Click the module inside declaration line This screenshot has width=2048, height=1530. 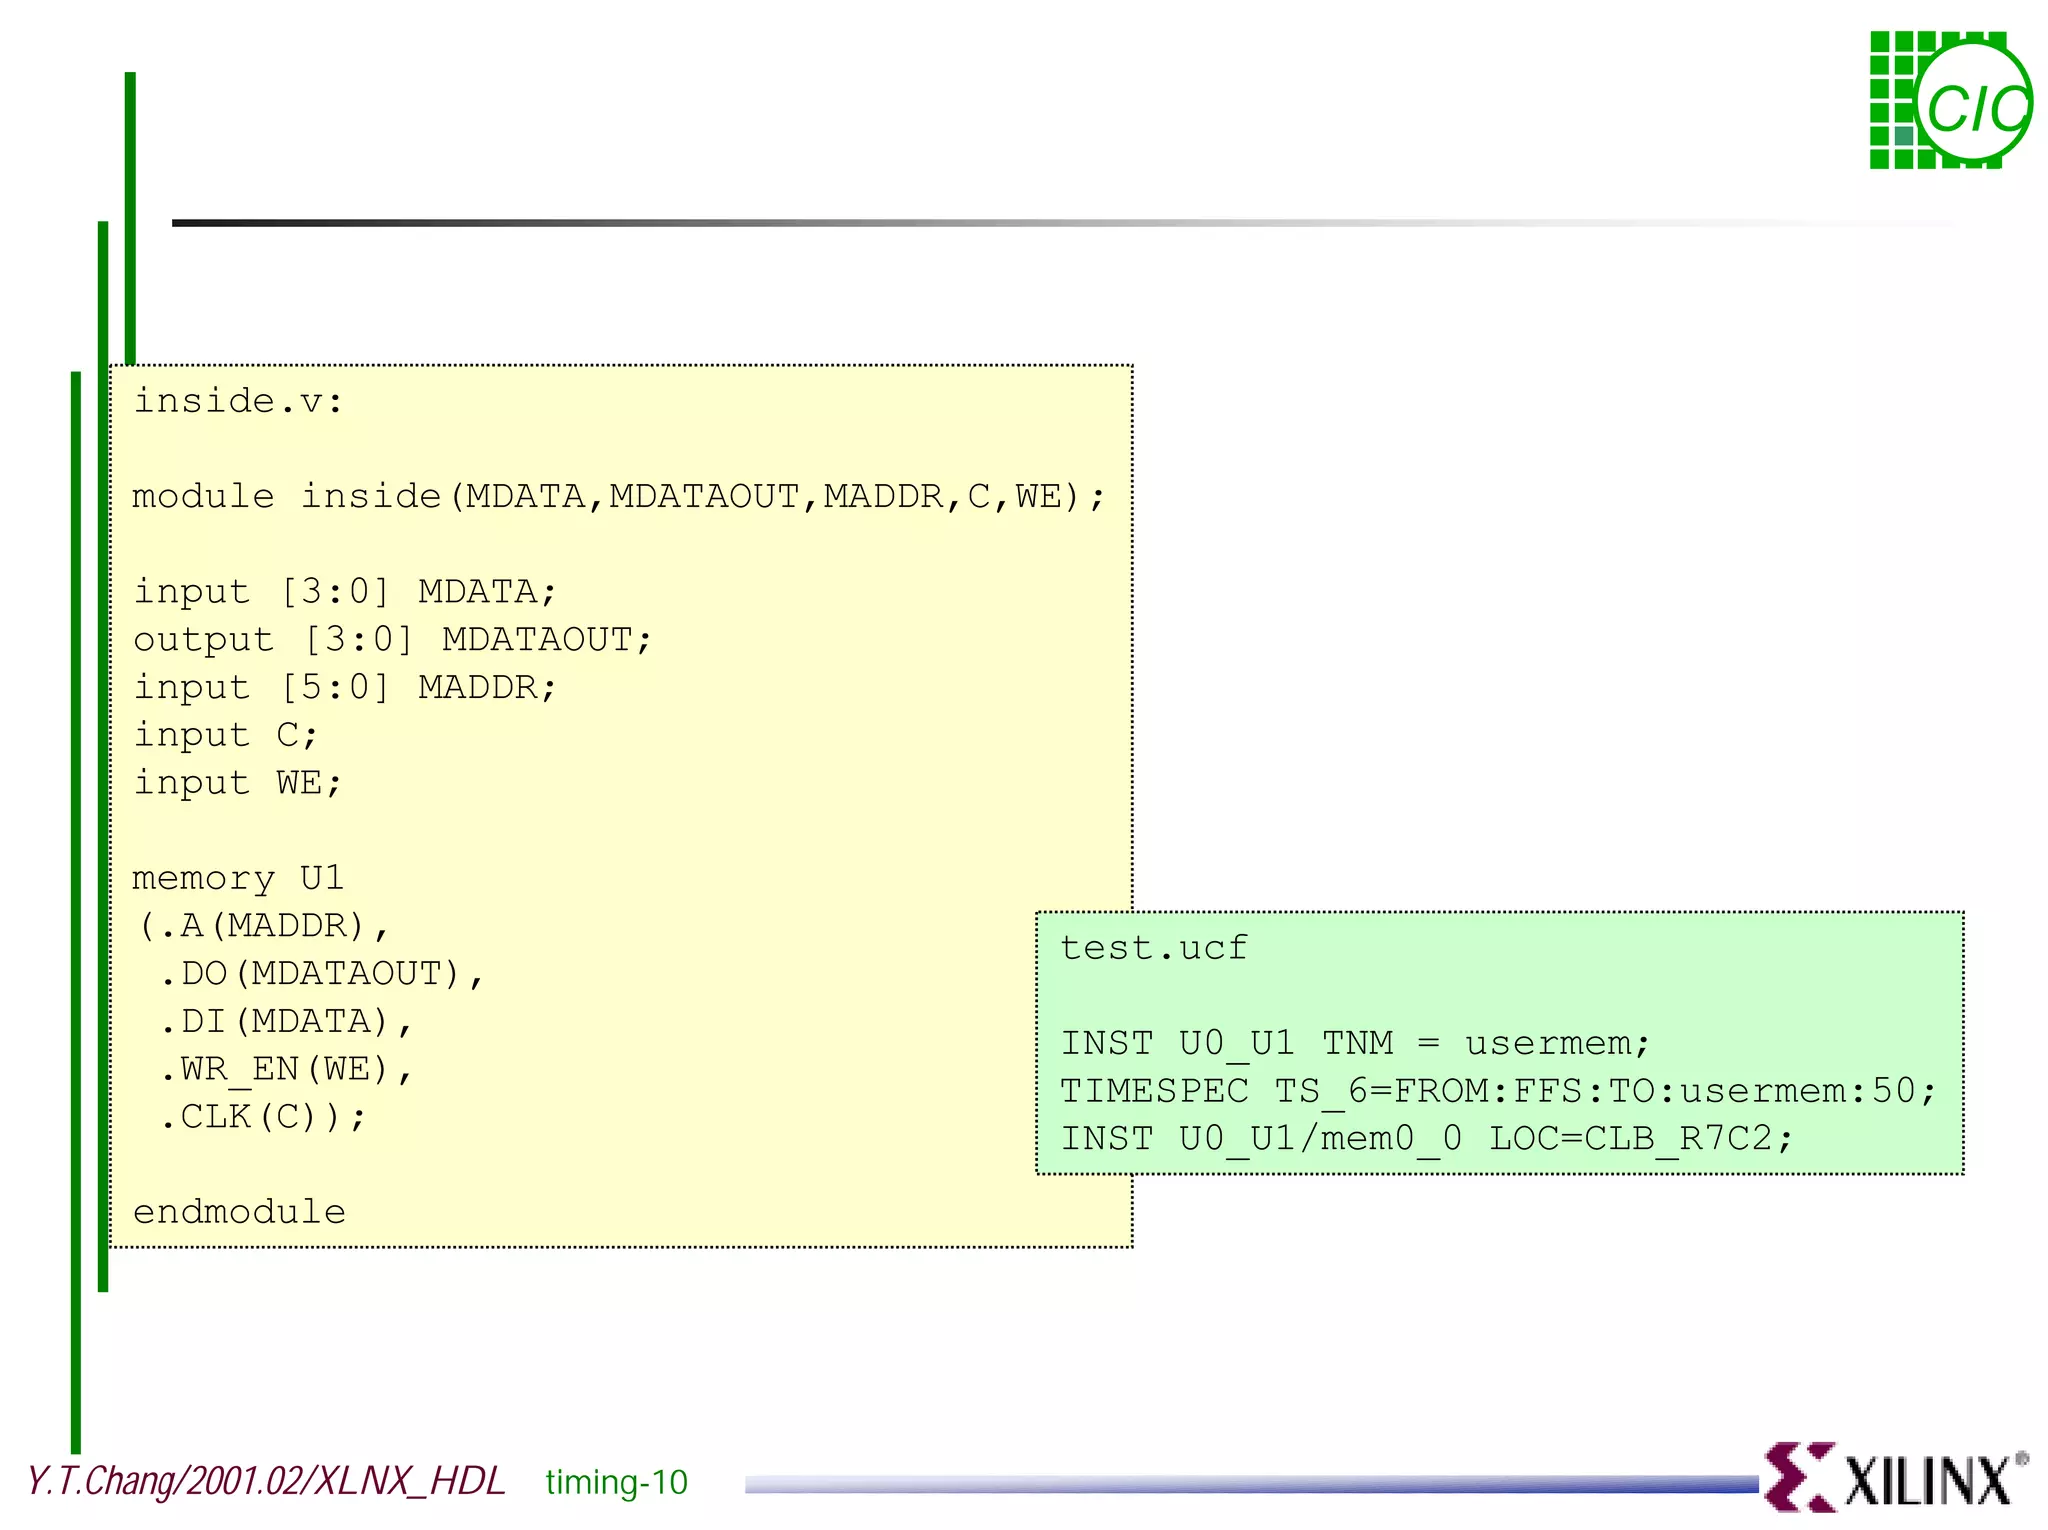click(x=619, y=497)
